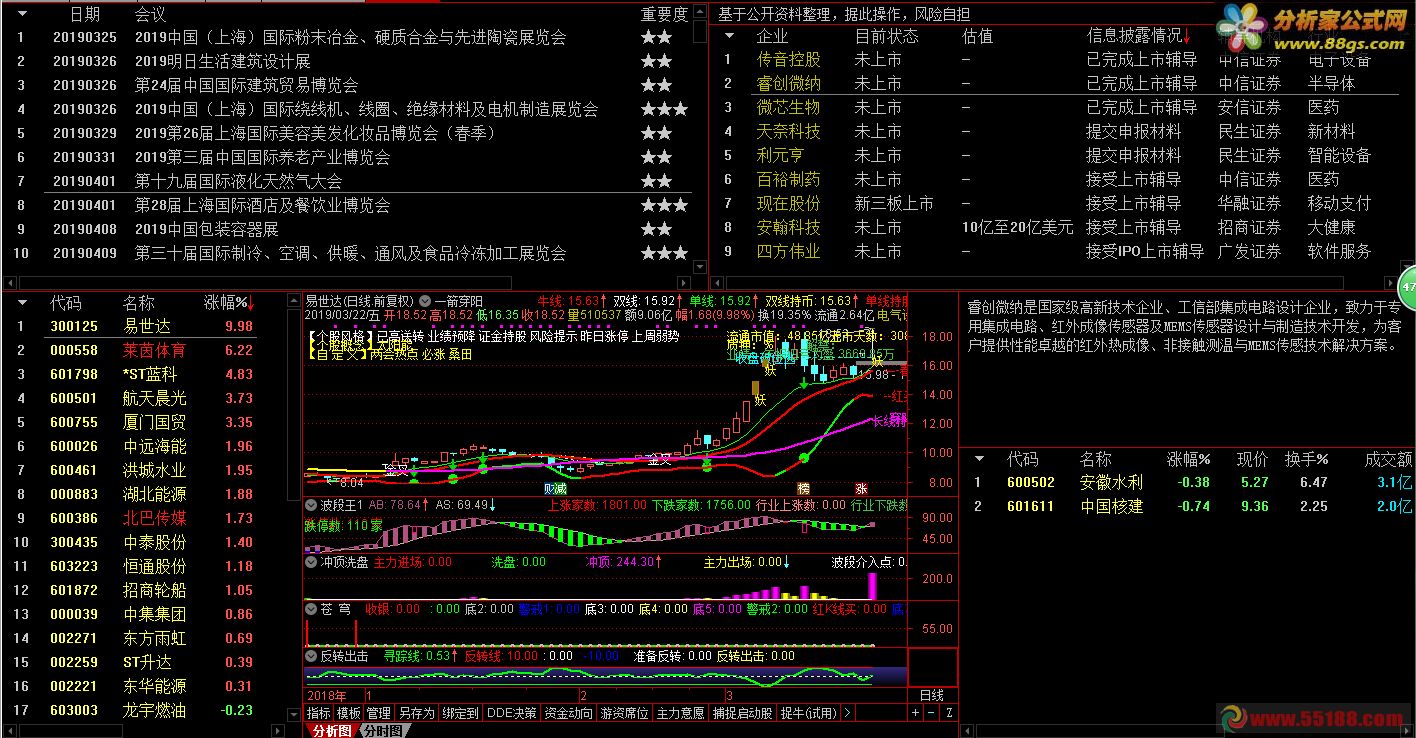Sort stock list by 代码 header
This screenshot has height=738, width=1416.
point(66,302)
